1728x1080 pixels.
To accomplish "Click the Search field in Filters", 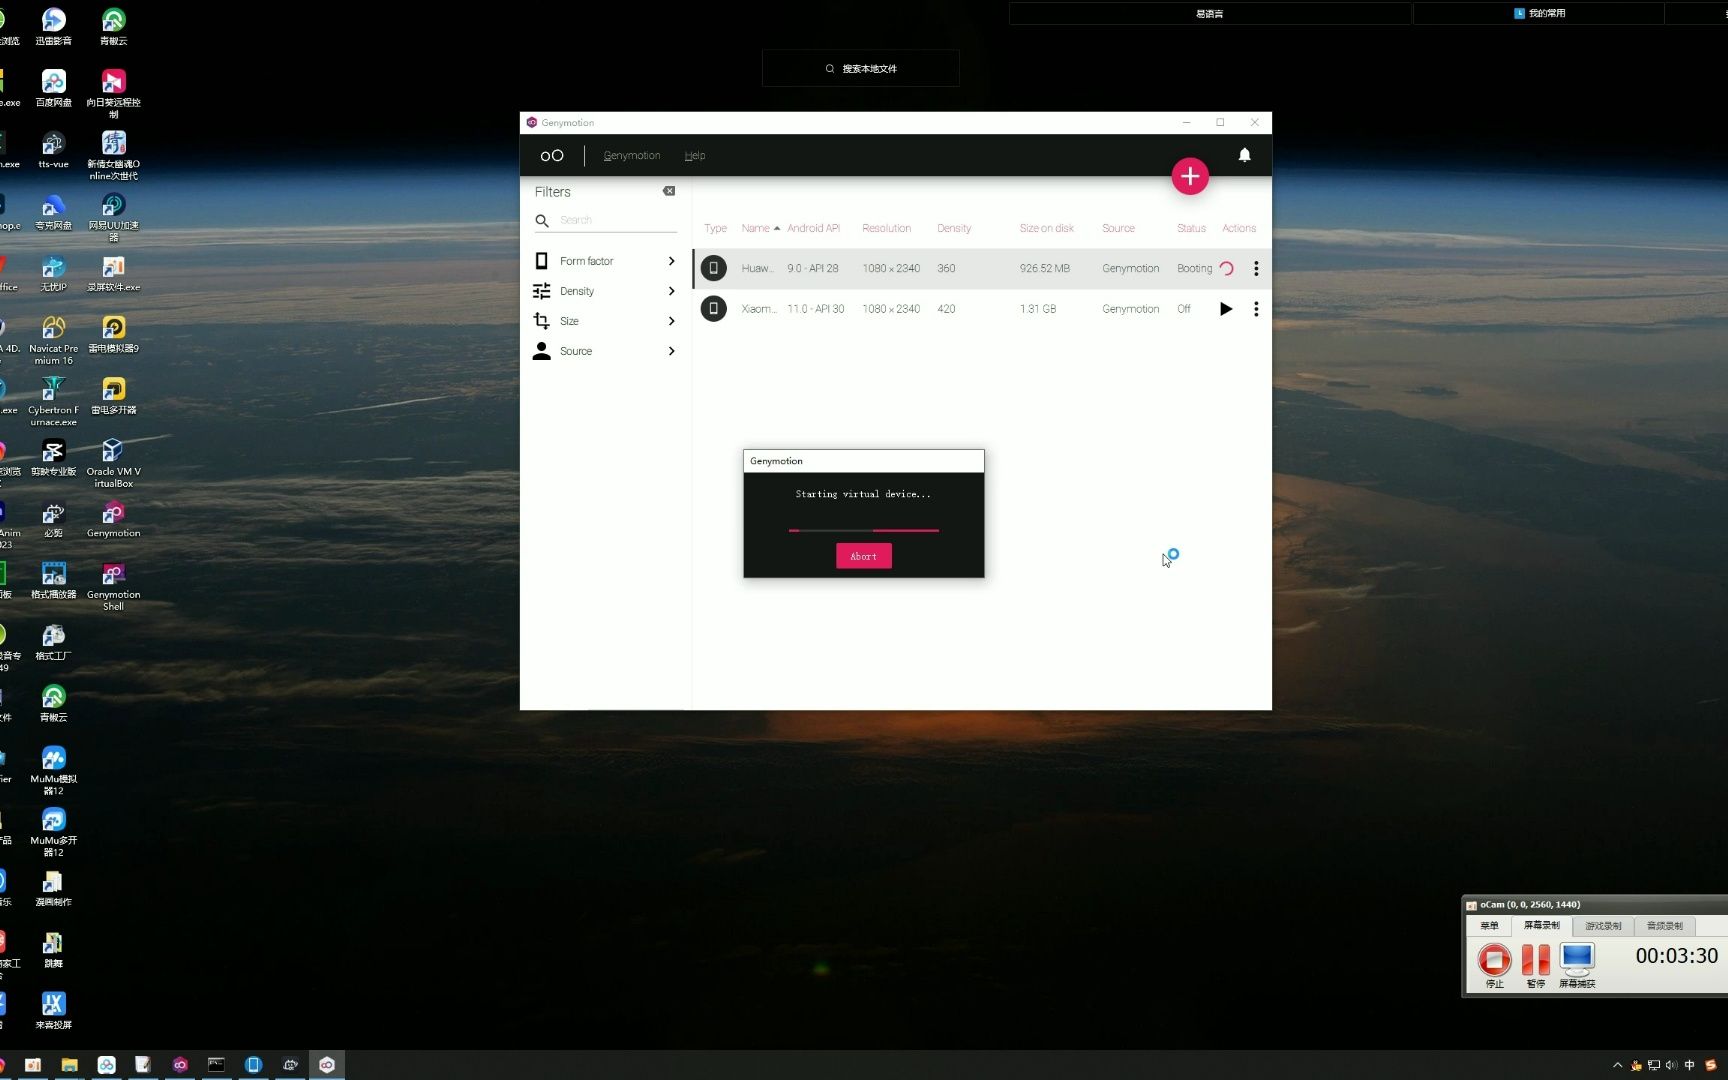I will tap(617, 220).
